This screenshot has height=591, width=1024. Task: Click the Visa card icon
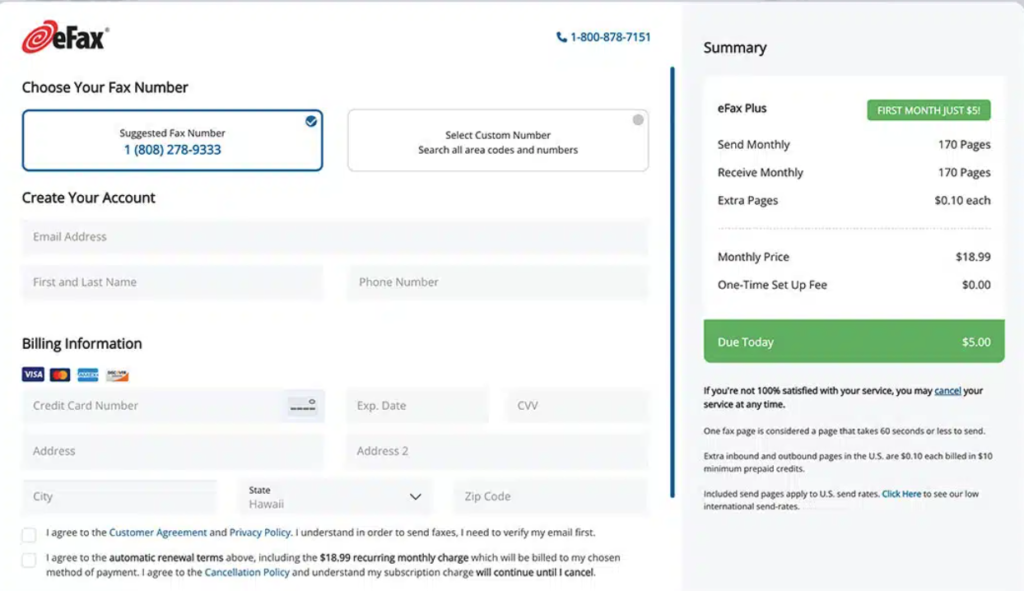(33, 374)
